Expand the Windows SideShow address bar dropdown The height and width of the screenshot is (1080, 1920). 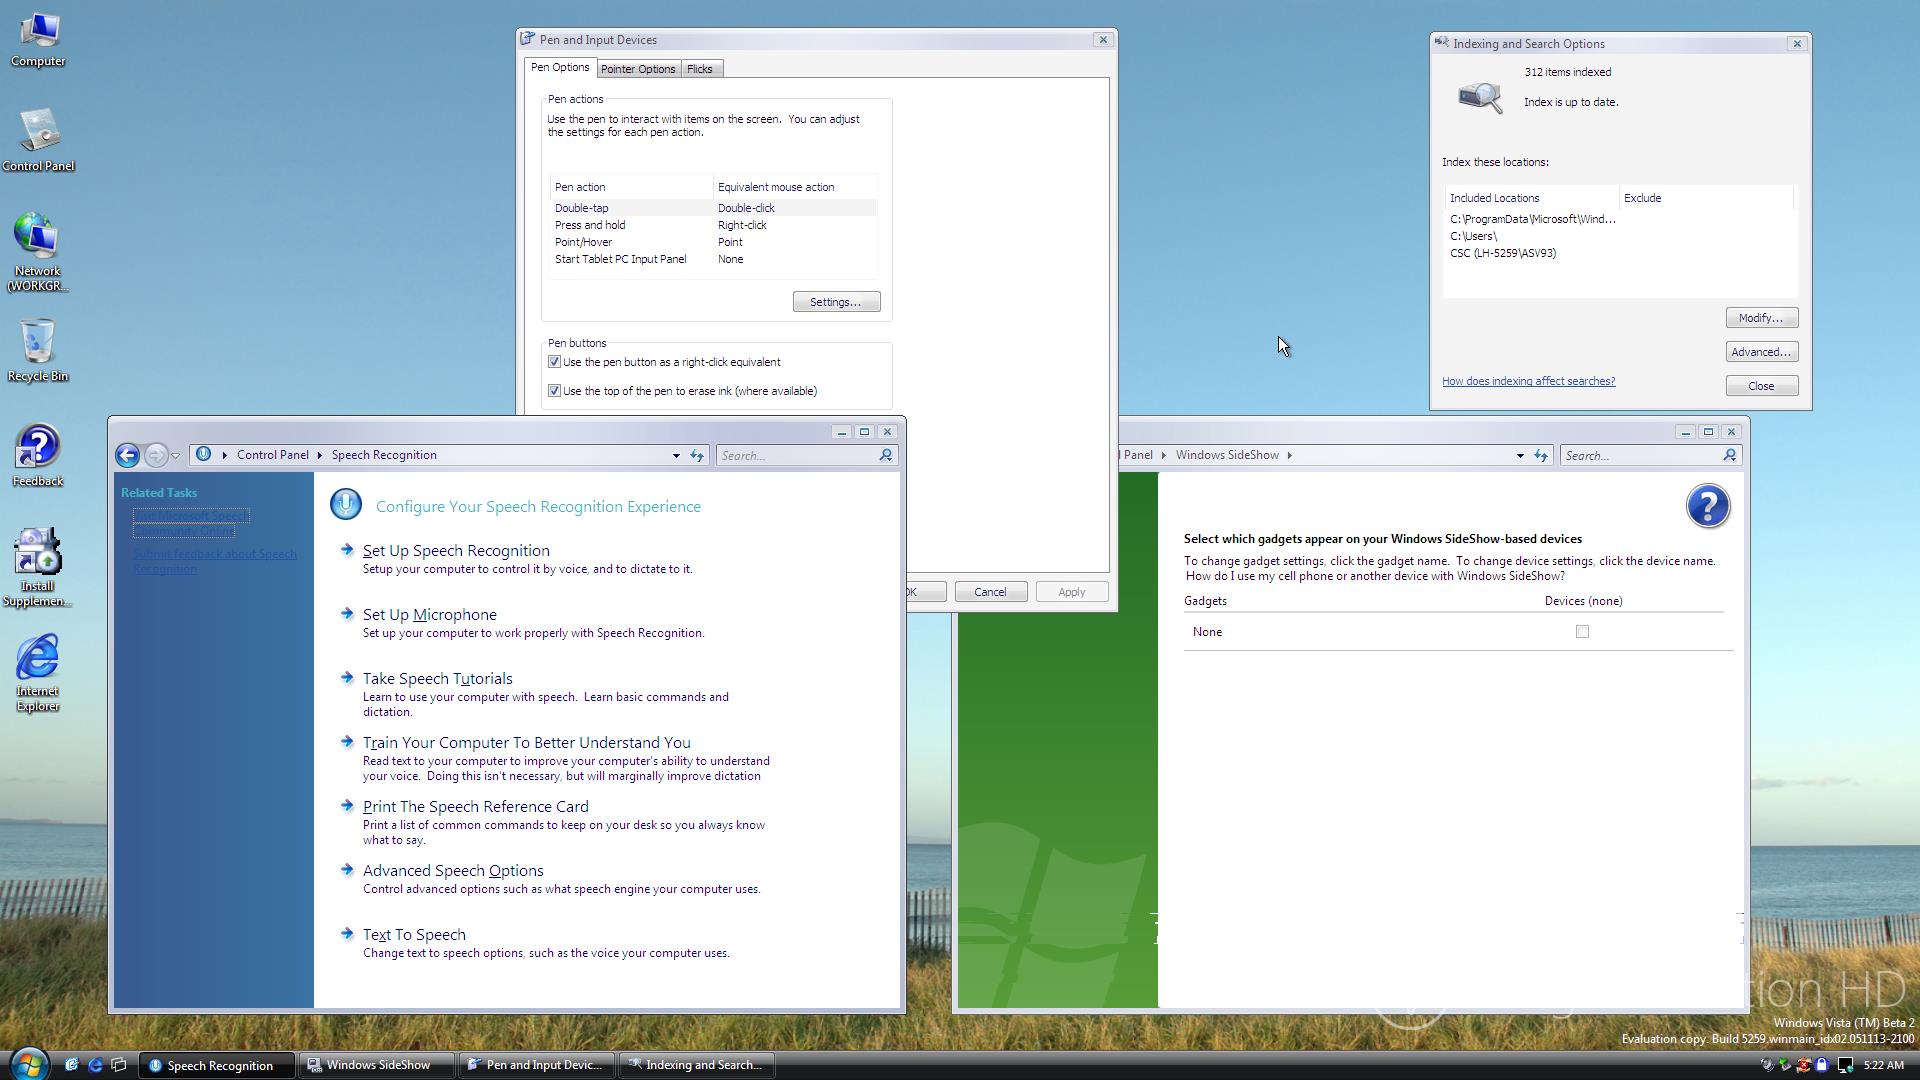pos(1520,456)
